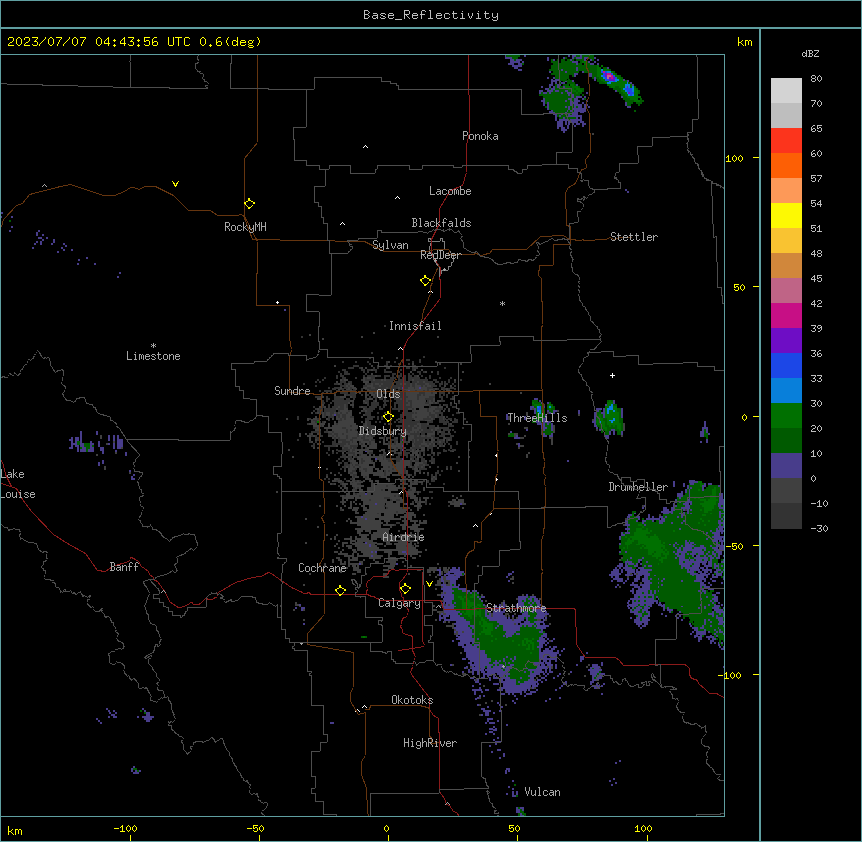This screenshot has height=842, width=862.
Task: Click the magenta 42 dBZ legend swatch
Action: (786, 315)
